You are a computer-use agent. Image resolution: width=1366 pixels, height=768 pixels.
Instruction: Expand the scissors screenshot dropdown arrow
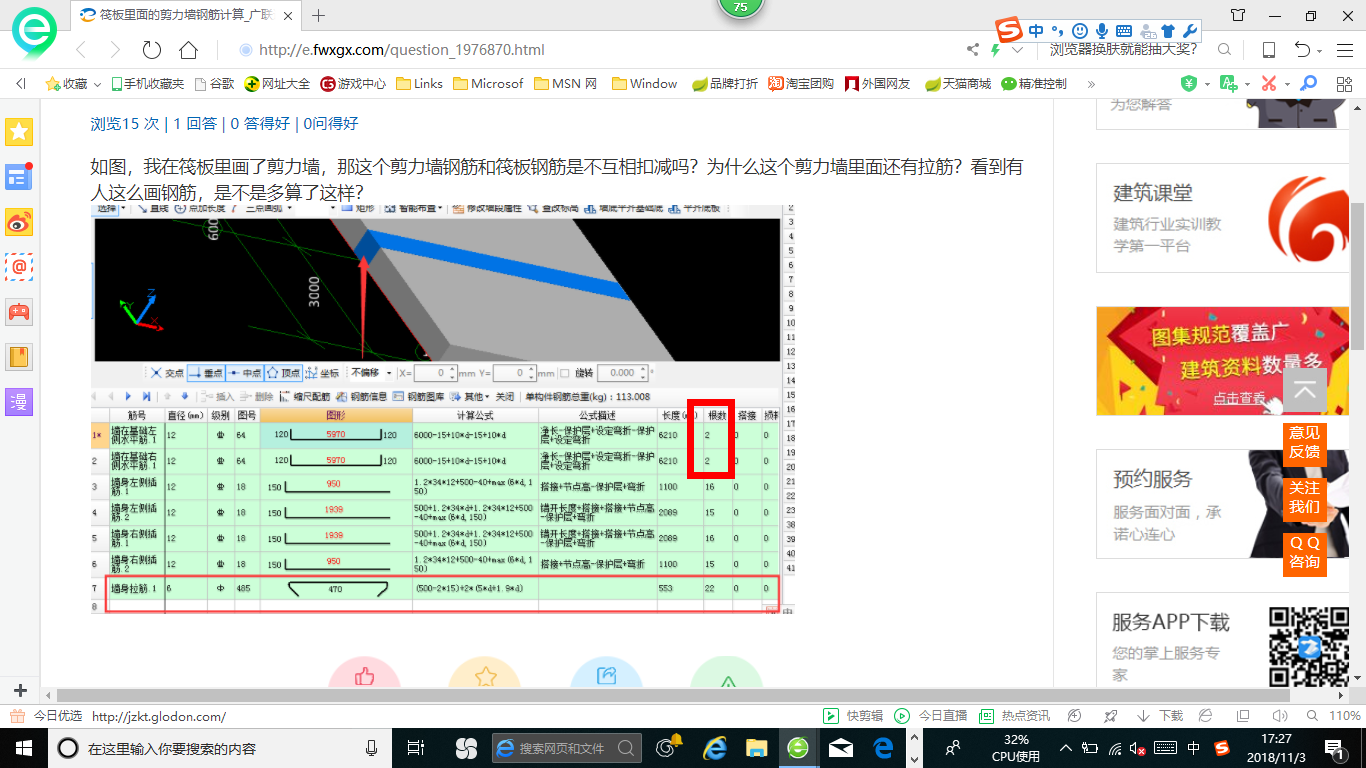(x=1287, y=84)
